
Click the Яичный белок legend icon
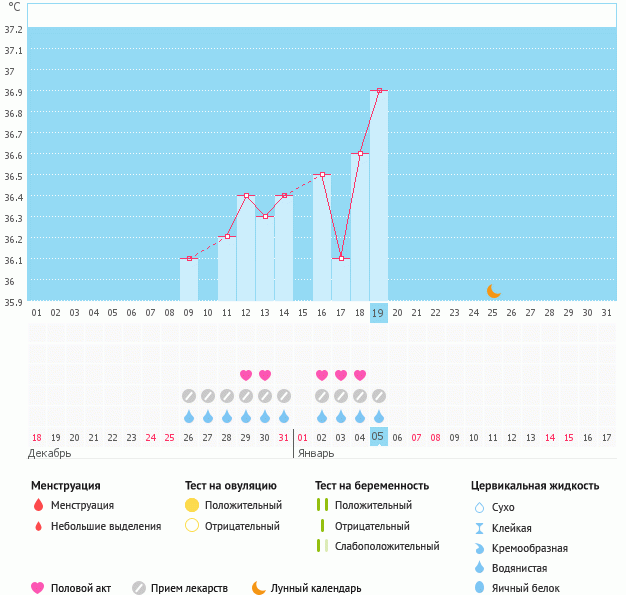click(480, 588)
